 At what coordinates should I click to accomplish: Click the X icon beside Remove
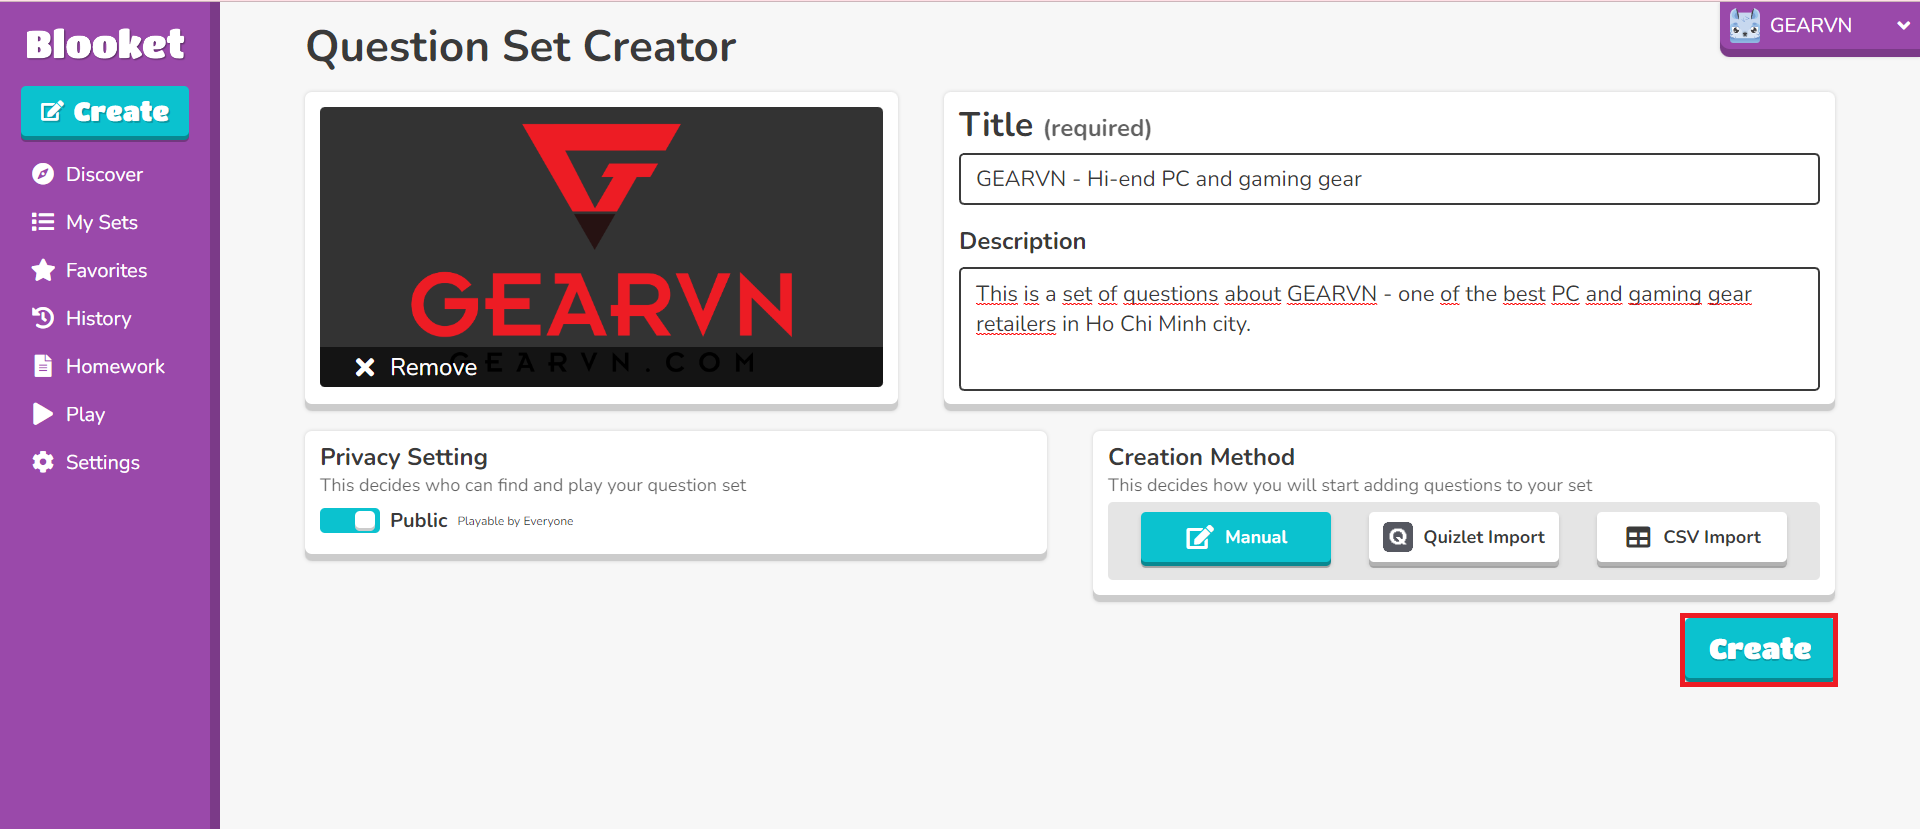[x=365, y=367]
